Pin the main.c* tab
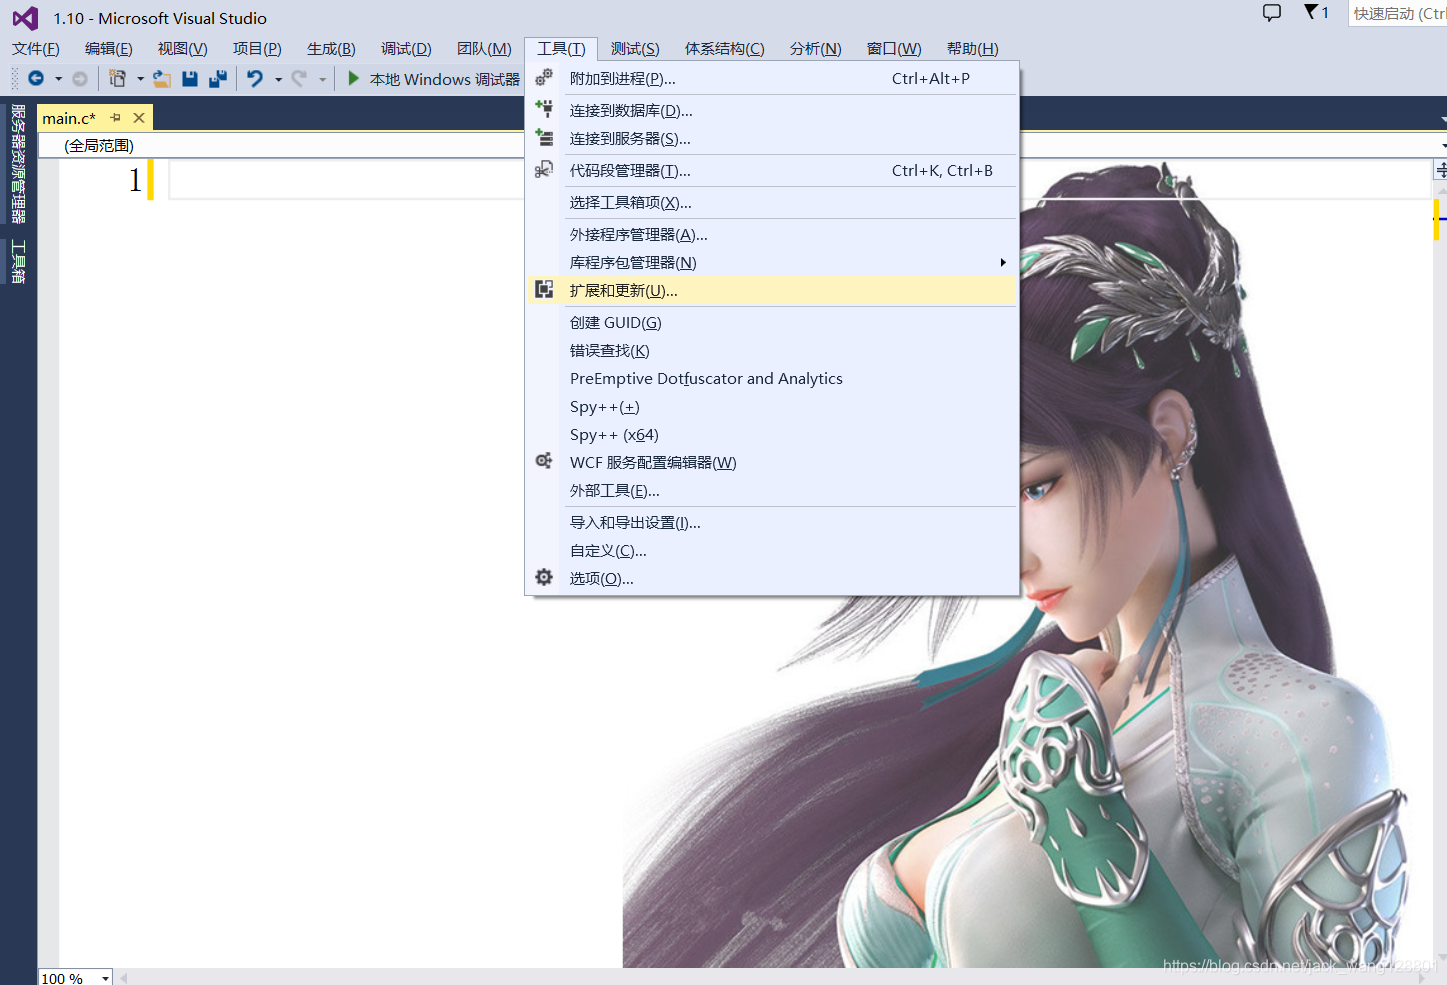The image size is (1447, 985). (x=116, y=117)
